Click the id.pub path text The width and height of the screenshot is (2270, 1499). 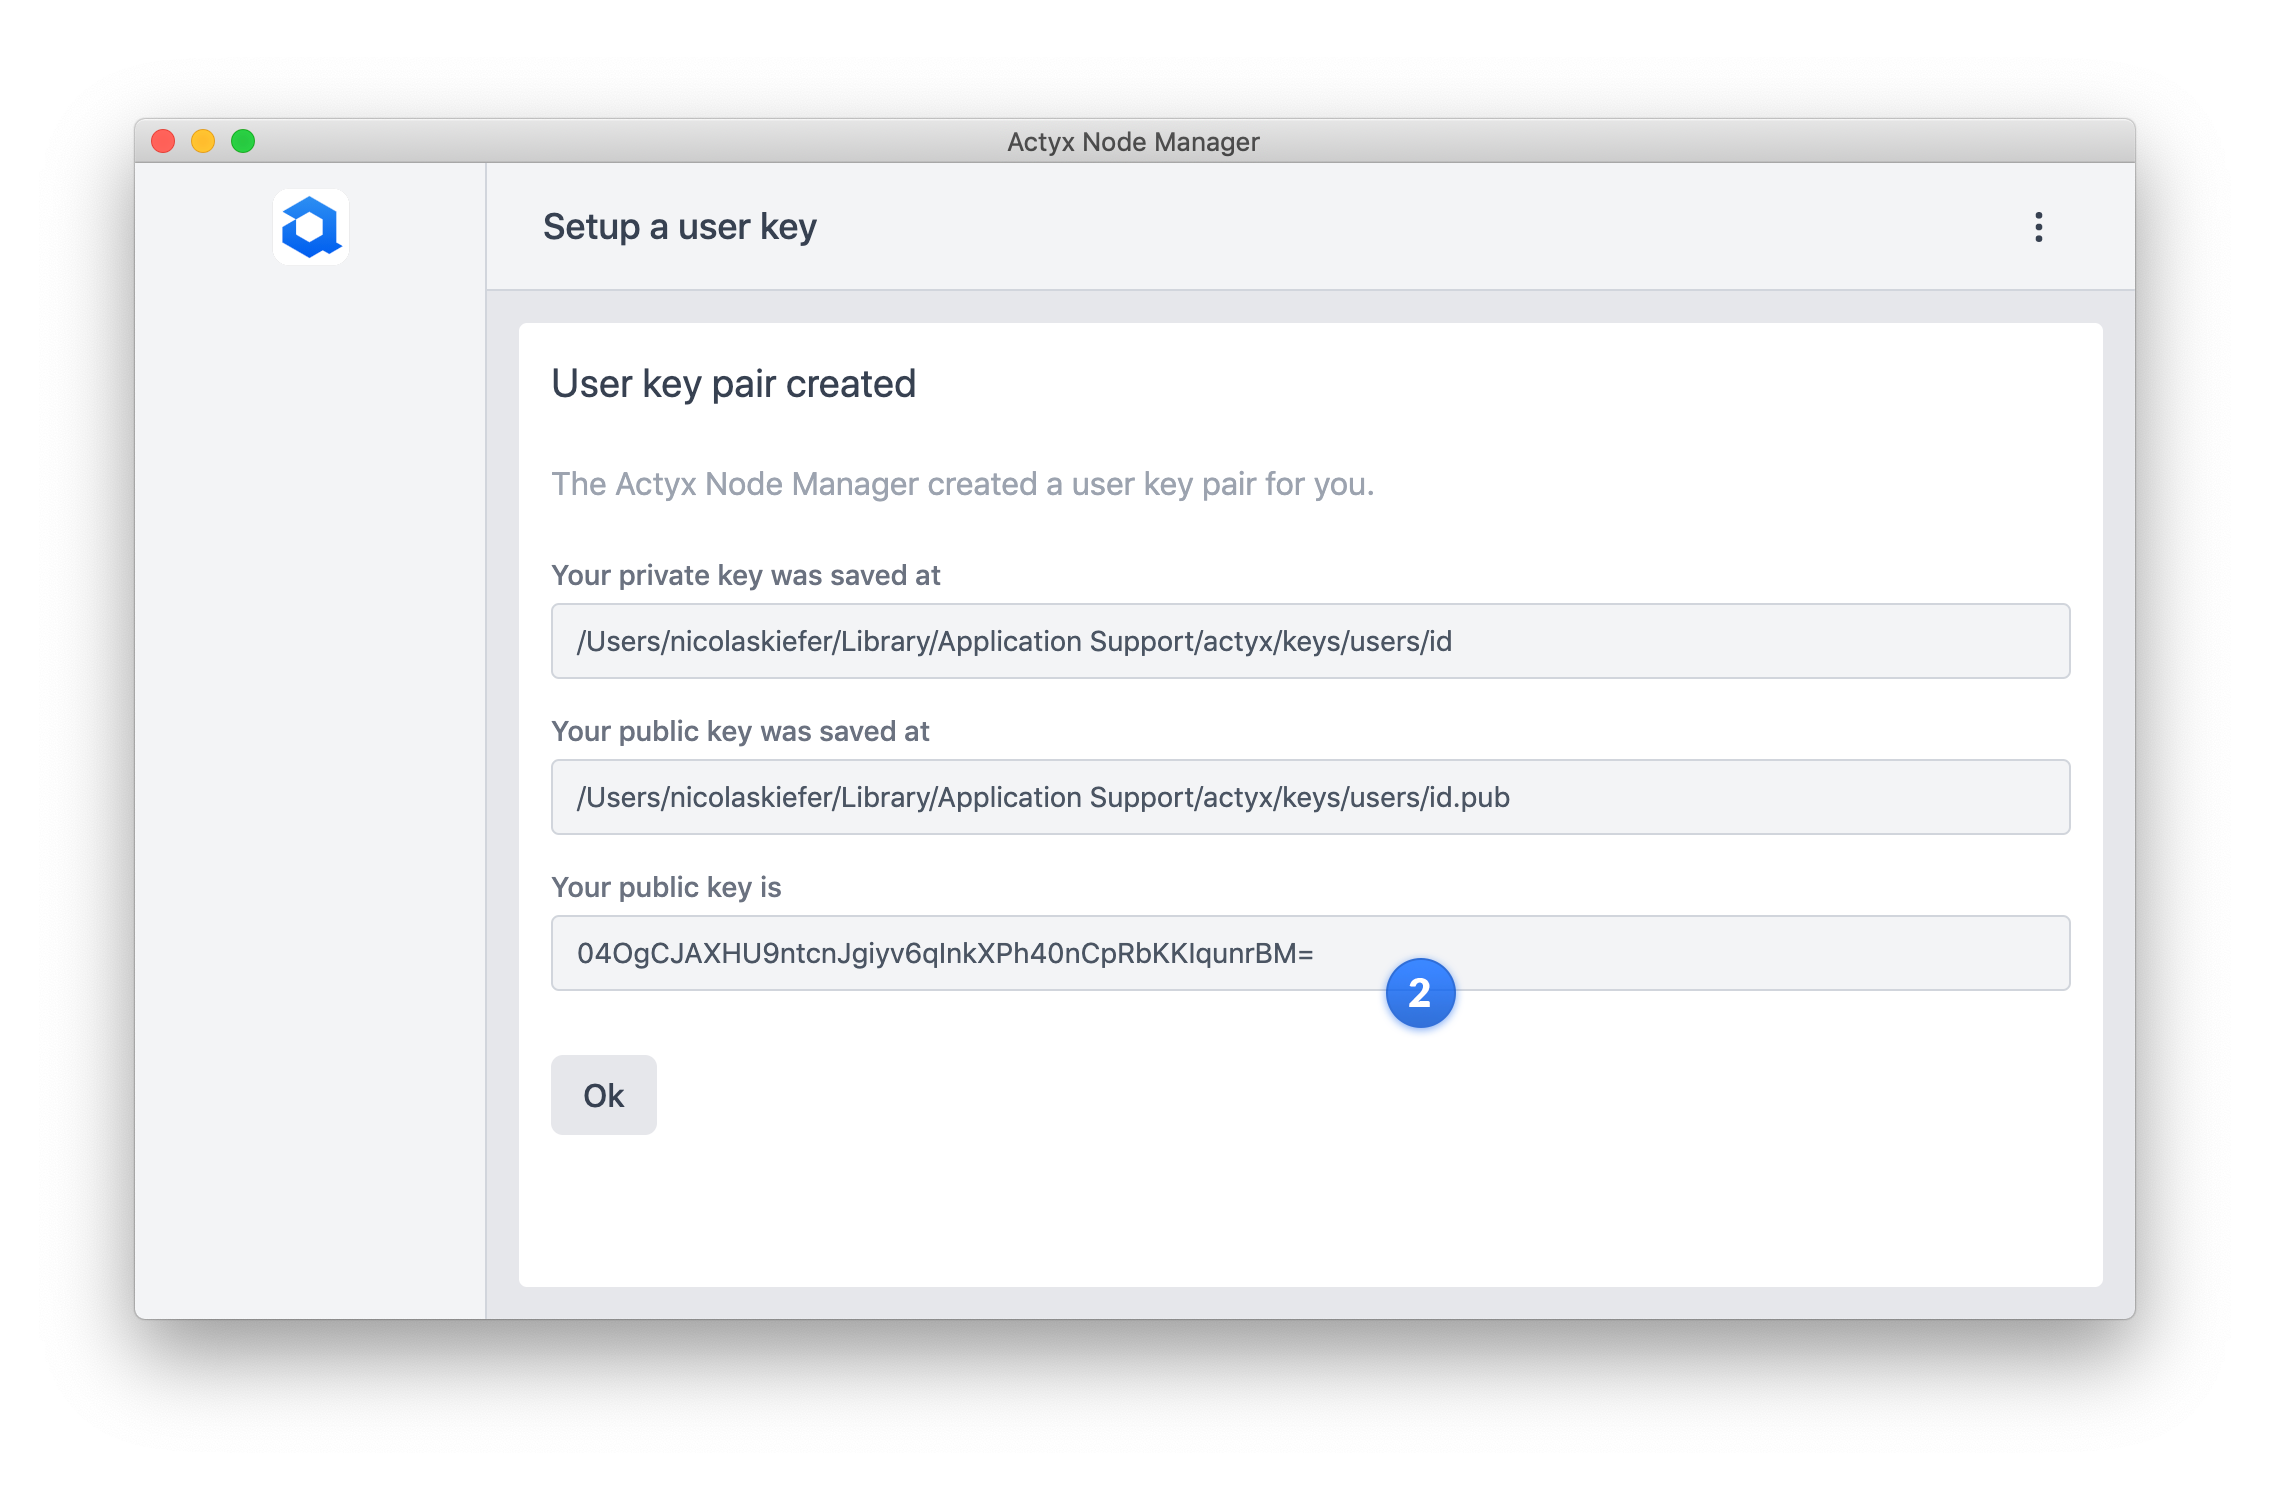[1468, 797]
